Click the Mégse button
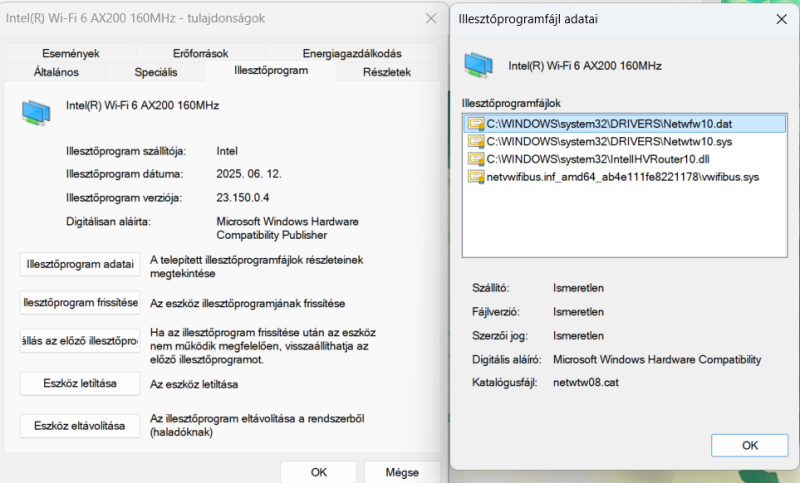800x483 pixels. (x=402, y=472)
